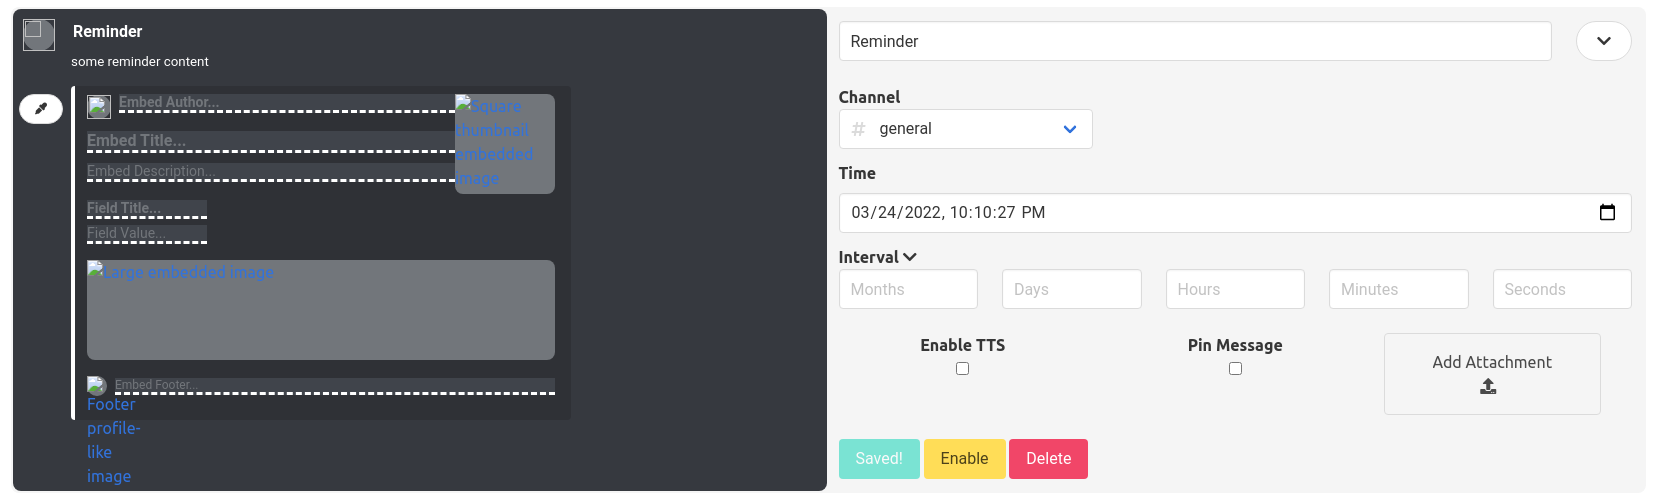Viewport: 1659px width, 493px height.
Task: Delete the reminder with the red button
Action: click(x=1048, y=459)
